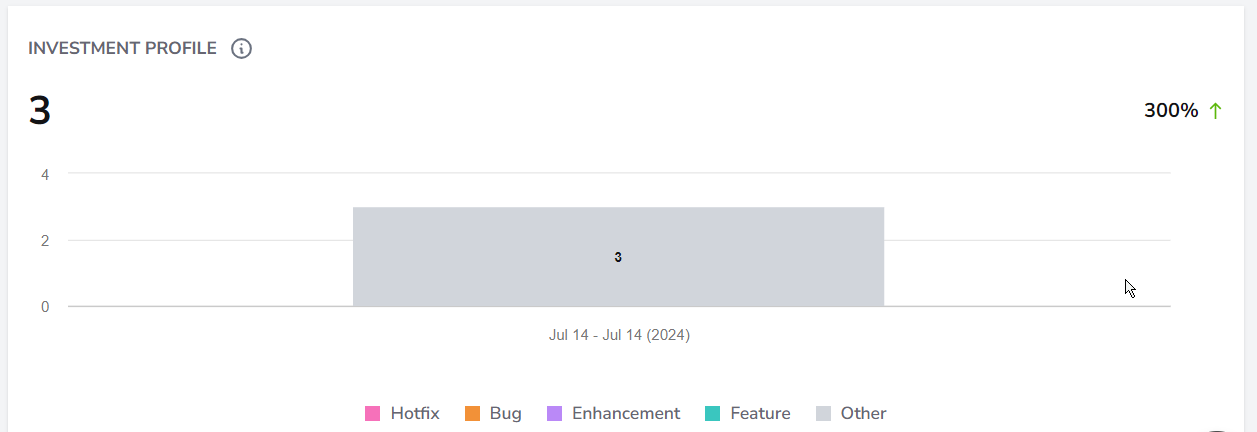1257x432 pixels.
Task: Click the 3 data label inside the bar
Action: pyautogui.click(x=618, y=257)
